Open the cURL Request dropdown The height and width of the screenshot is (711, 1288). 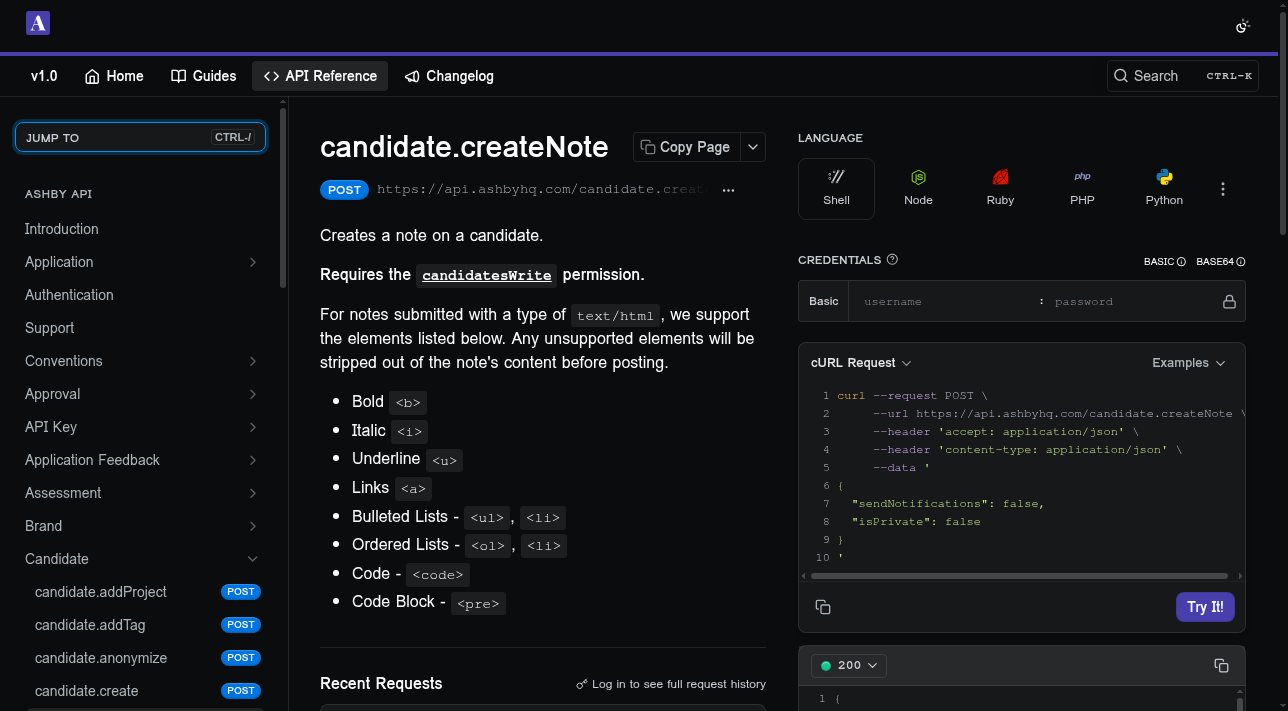click(x=861, y=363)
